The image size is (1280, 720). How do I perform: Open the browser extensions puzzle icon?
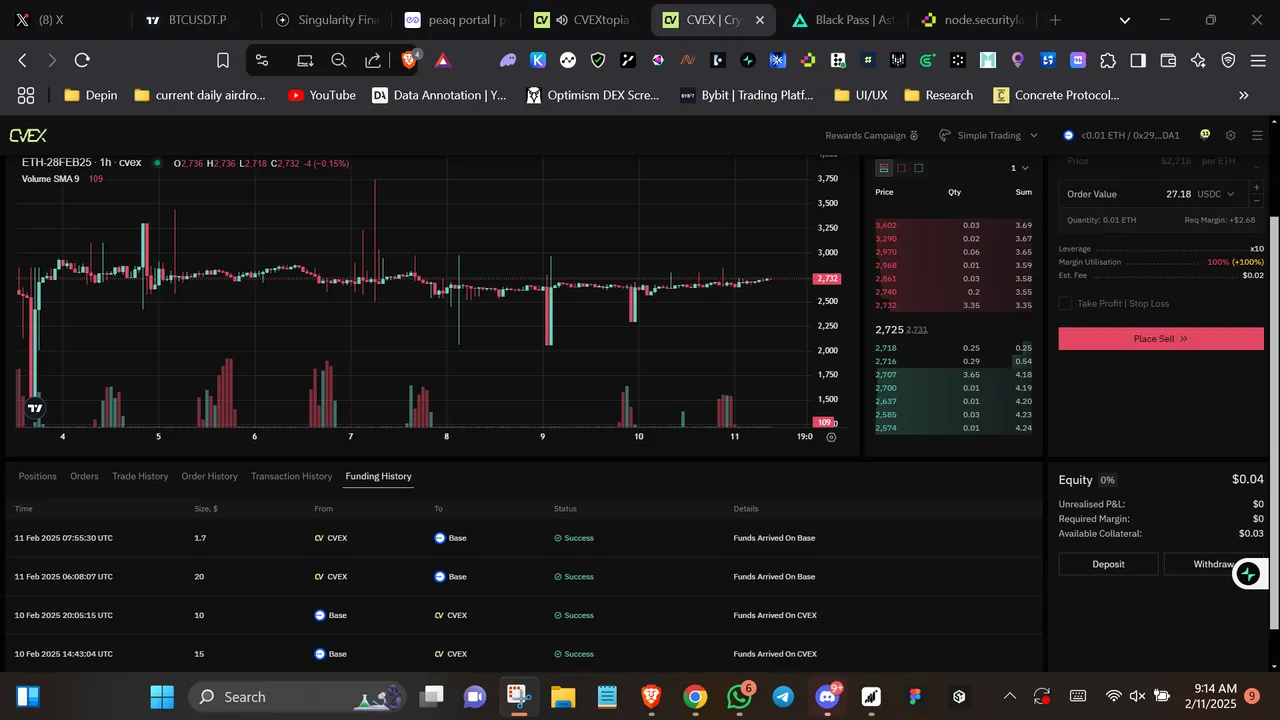[1107, 61]
